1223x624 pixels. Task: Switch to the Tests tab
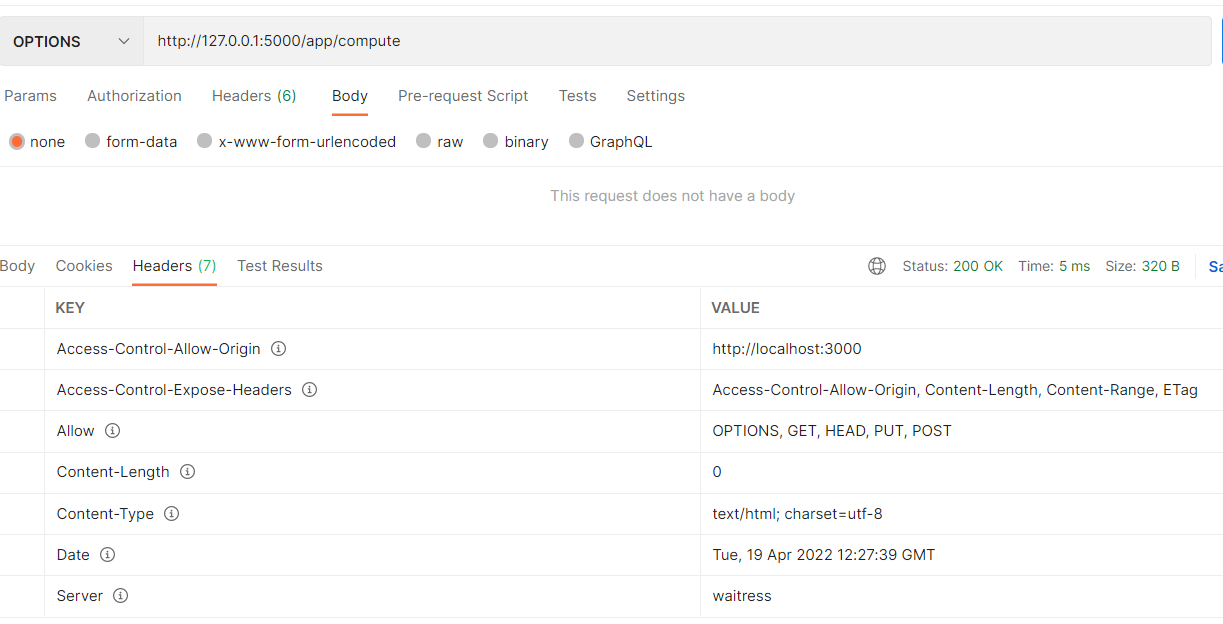577,96
